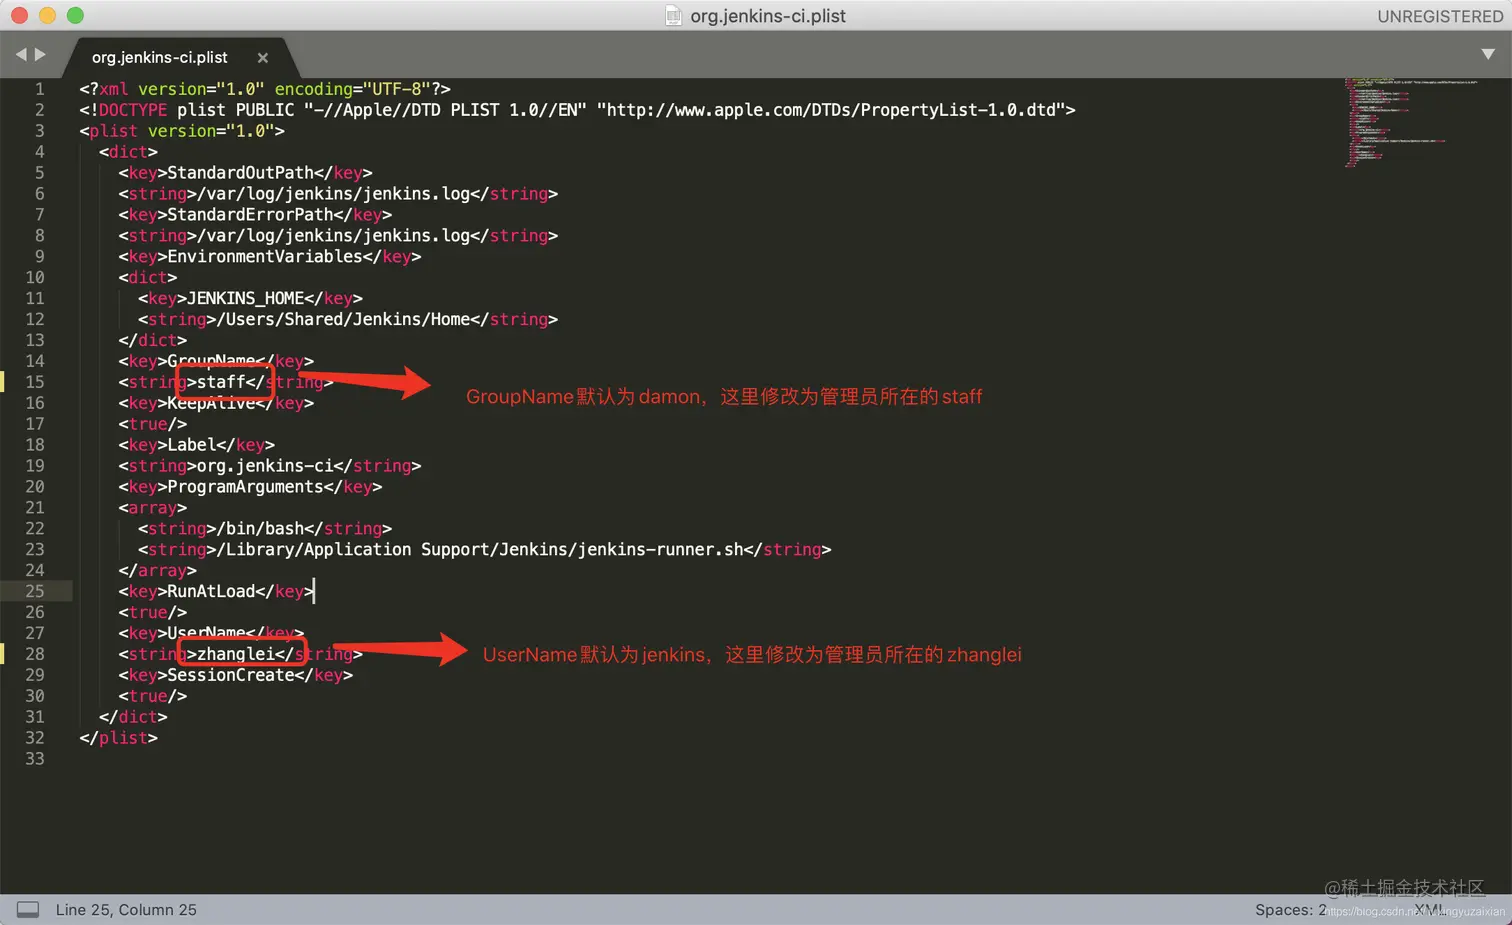This screenshot has width=1512, height=925.
Task: Click the /Users/Shared/Jenkins/Home path
Action: [x=343, y=319]
